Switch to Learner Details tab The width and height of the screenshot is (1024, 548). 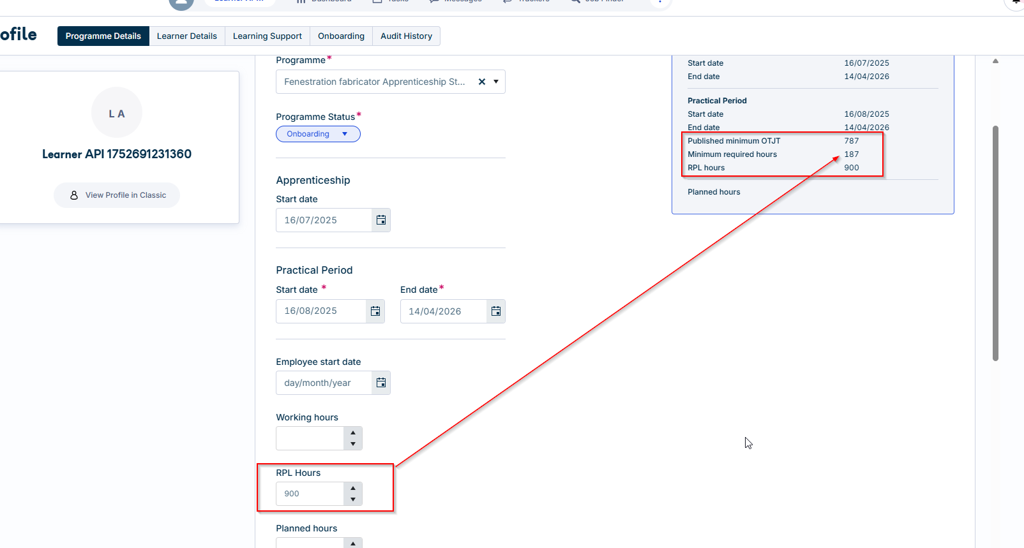[187, 36]
